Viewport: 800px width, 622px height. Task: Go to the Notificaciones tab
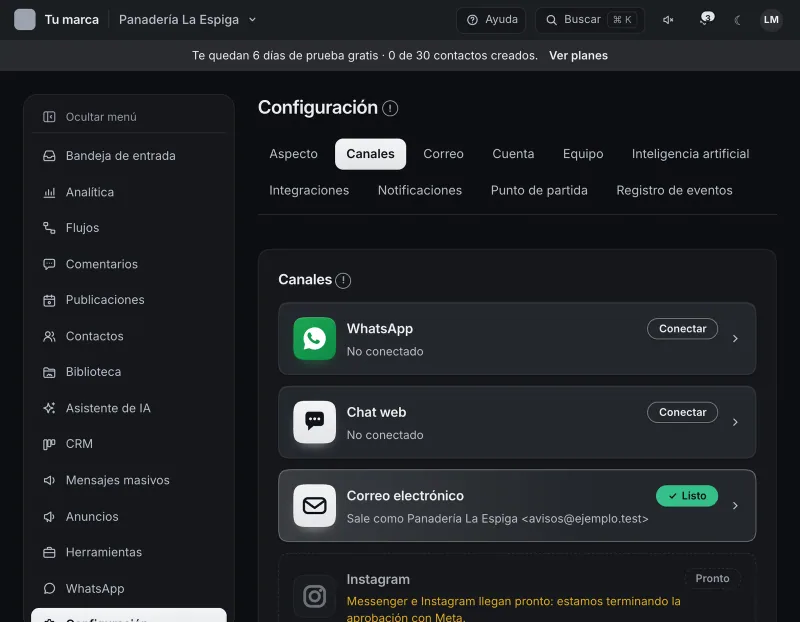[x=420, y=190]
